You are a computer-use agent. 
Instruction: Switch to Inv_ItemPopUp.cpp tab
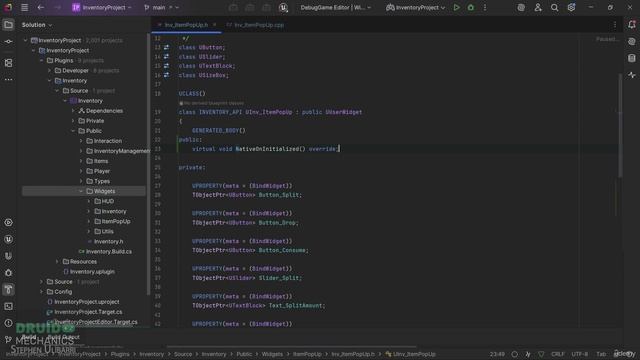point(256,25)
